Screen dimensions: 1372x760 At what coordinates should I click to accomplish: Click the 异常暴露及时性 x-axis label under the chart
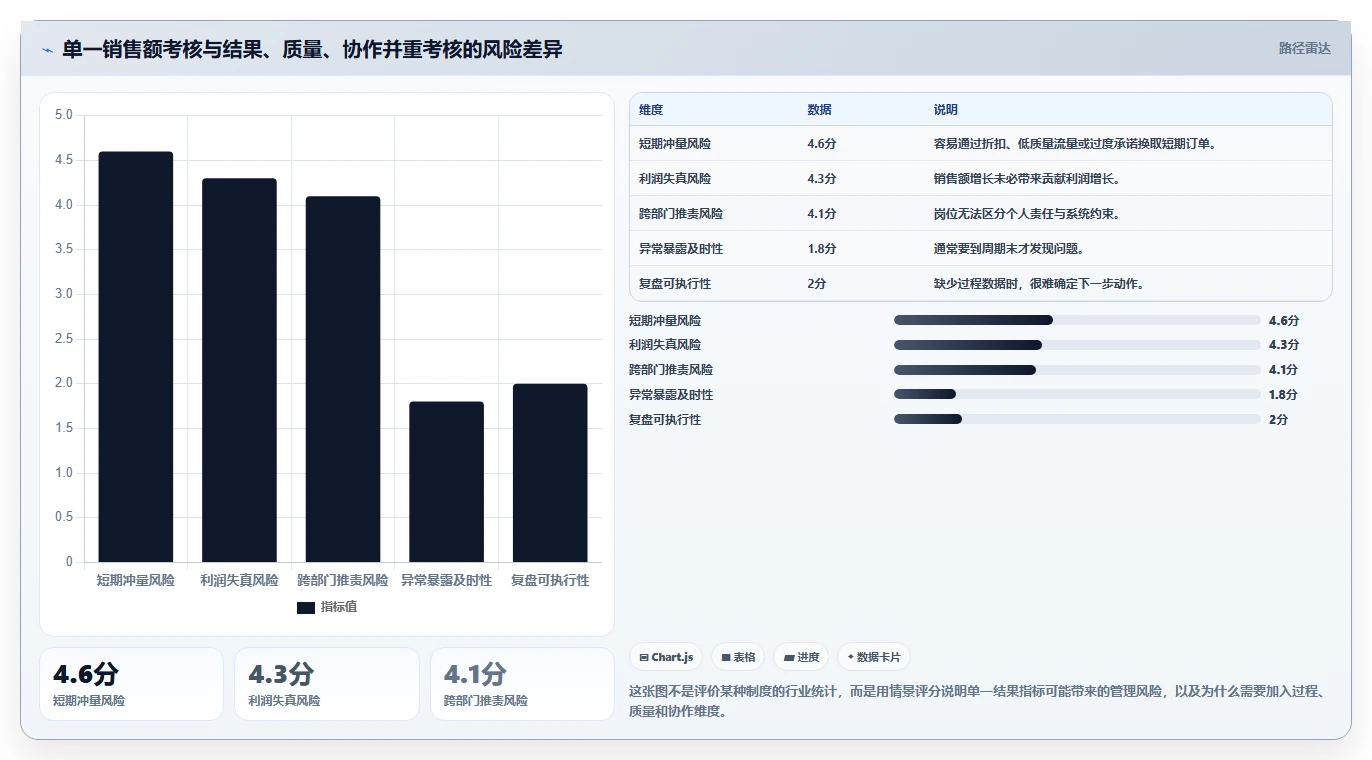[x=446, y=580]
